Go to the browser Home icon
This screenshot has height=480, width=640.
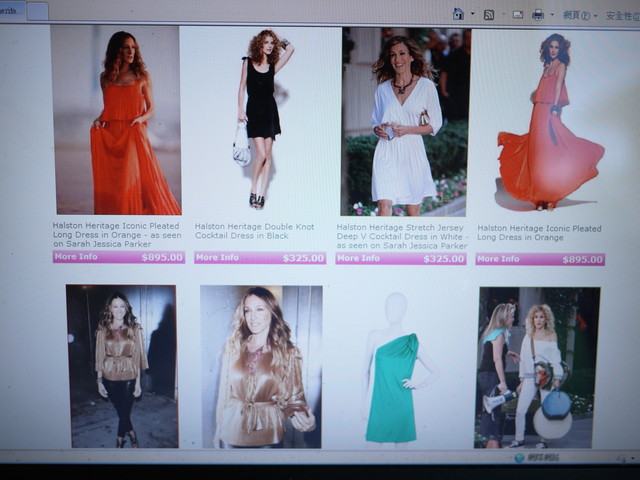click(458, 14)
